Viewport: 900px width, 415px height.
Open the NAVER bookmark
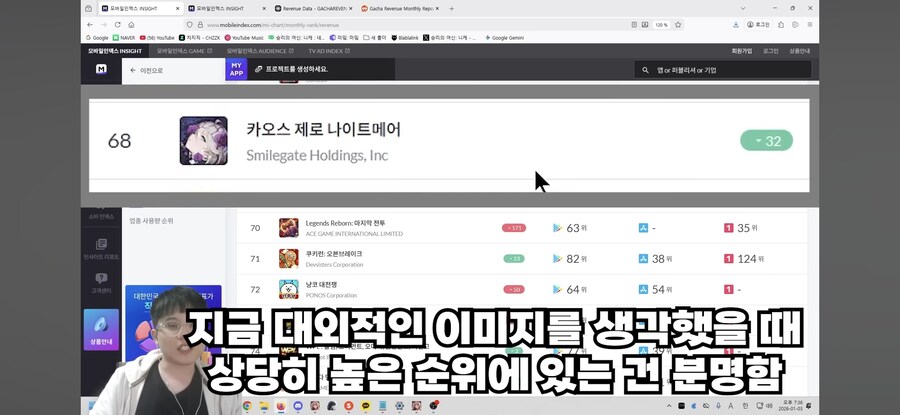coord(125,38)
